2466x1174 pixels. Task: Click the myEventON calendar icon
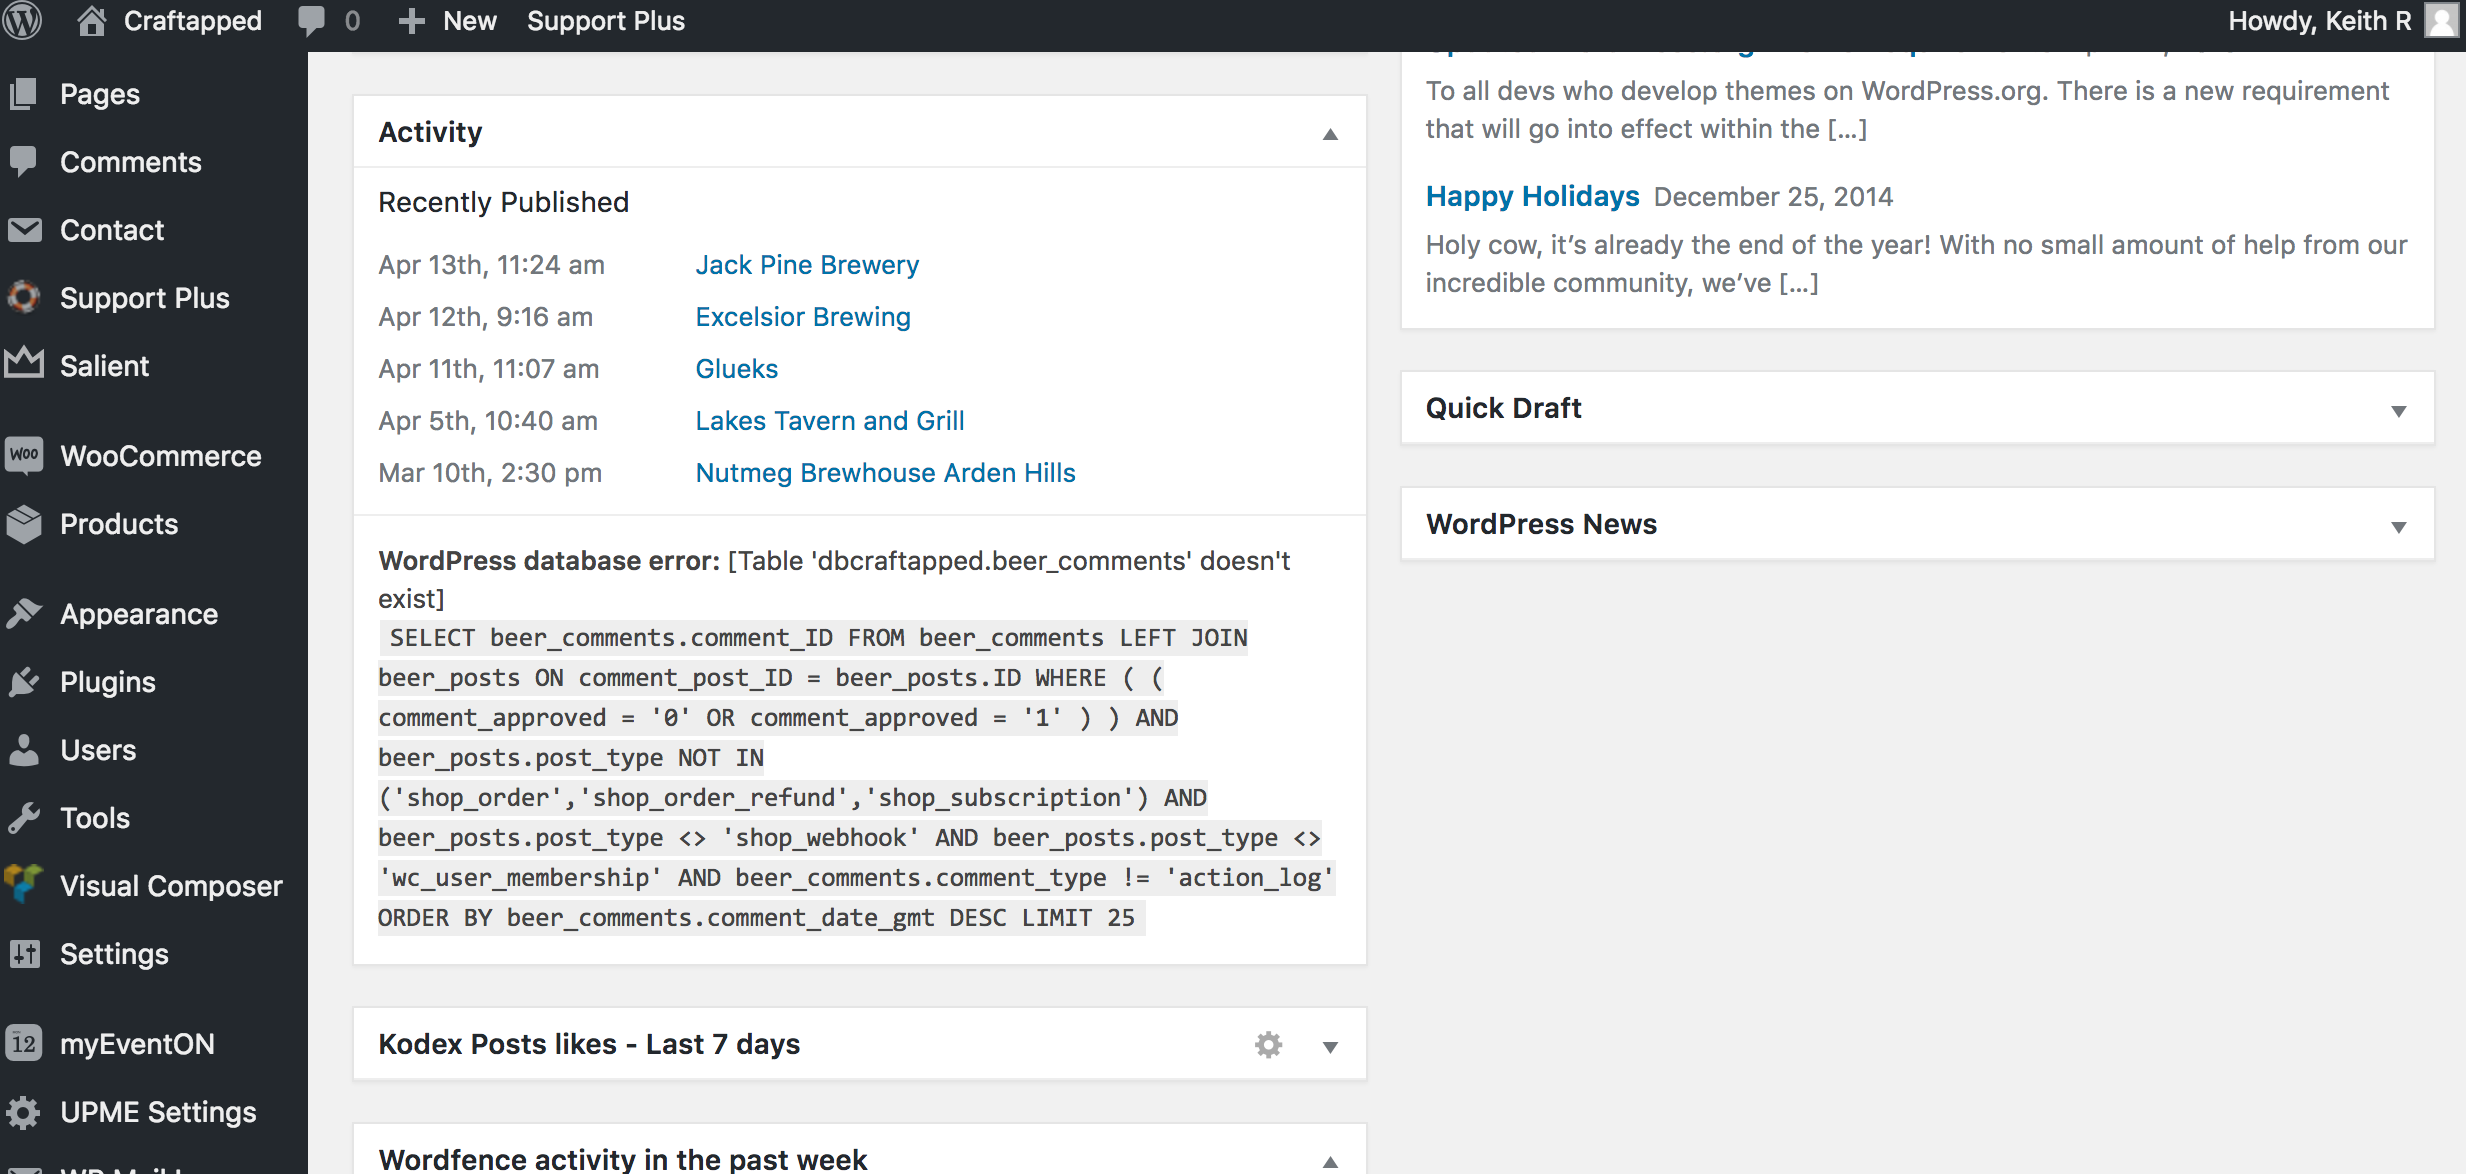[24, 1043]
